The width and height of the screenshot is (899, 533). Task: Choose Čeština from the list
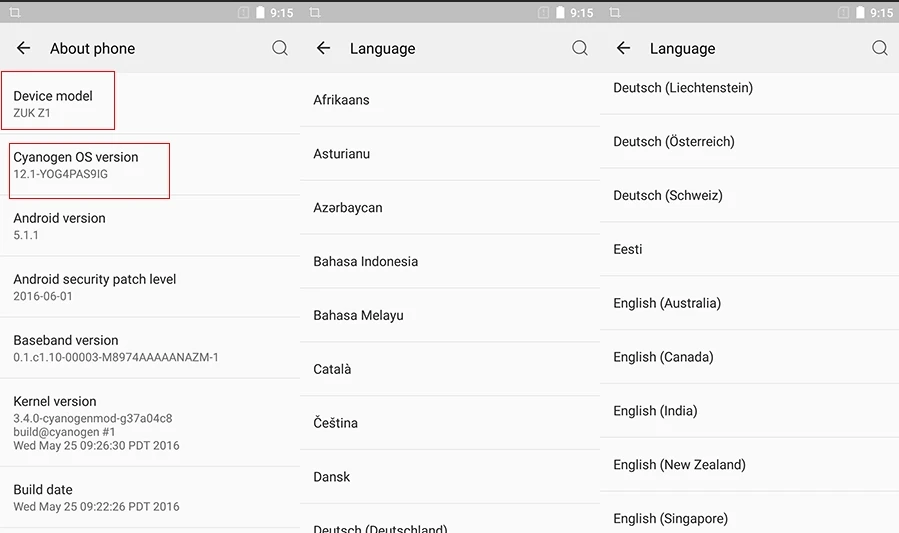(x=450, y=423)
